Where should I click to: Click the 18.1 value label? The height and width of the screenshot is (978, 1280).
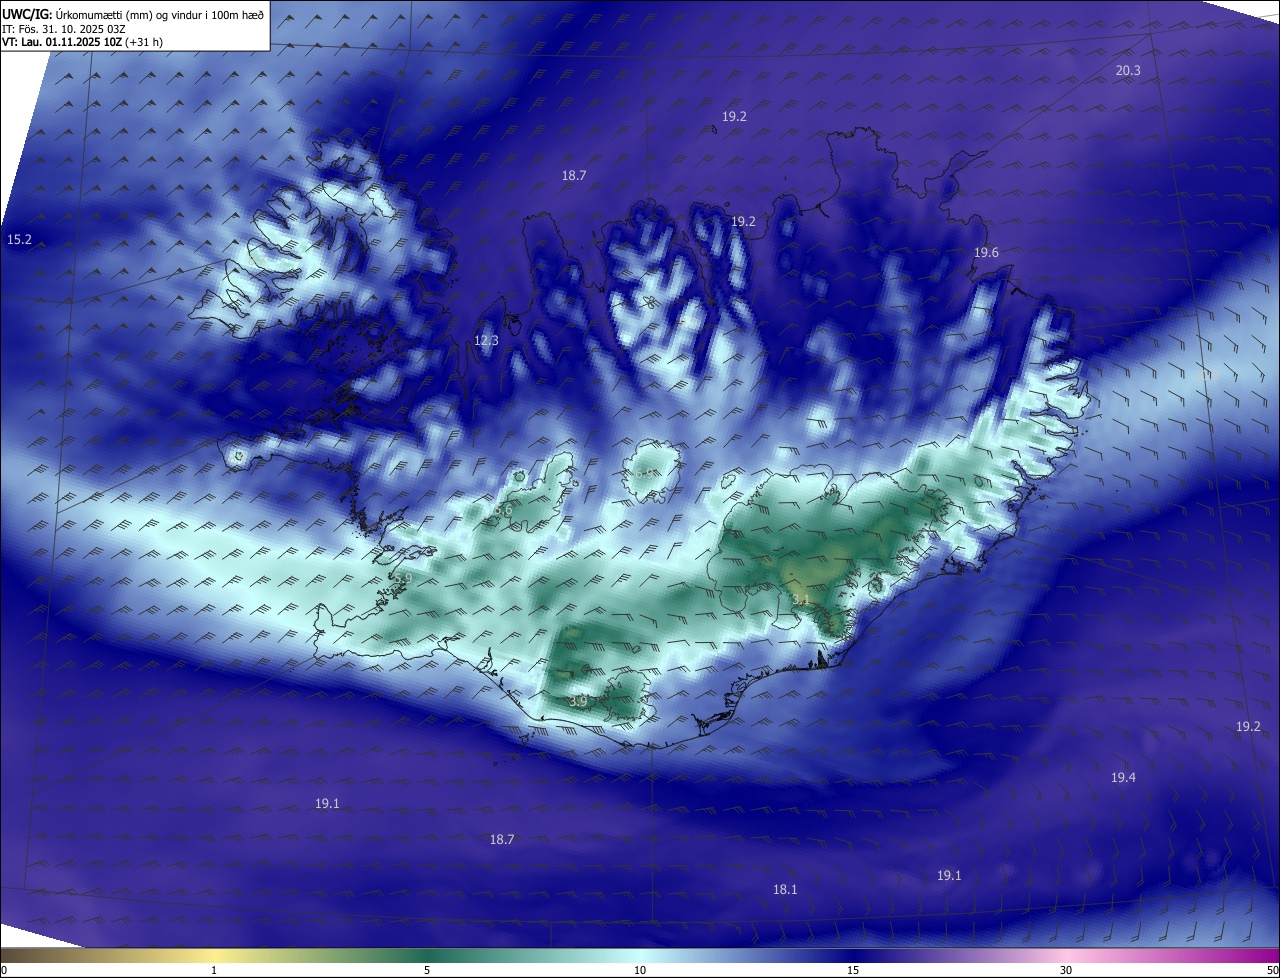point(785,889)
